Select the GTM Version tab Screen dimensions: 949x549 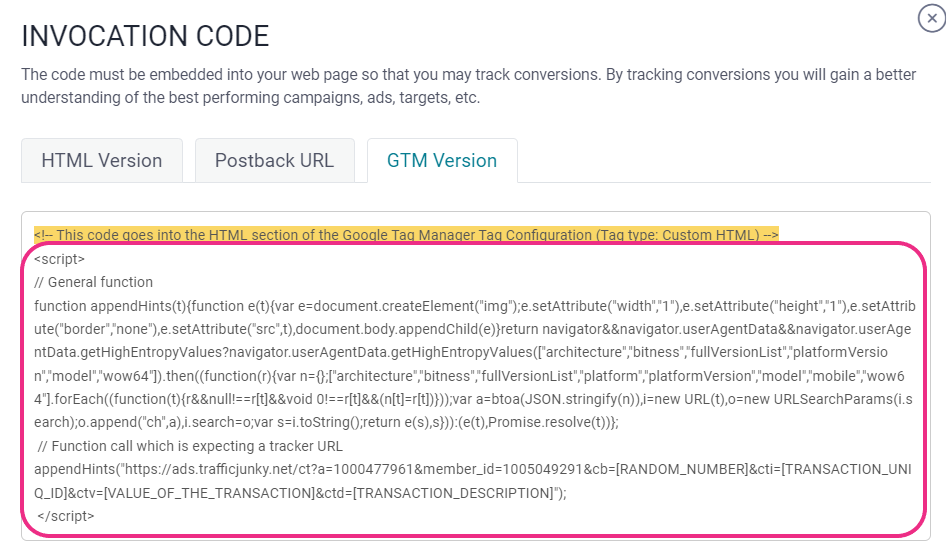coord(442,160)
